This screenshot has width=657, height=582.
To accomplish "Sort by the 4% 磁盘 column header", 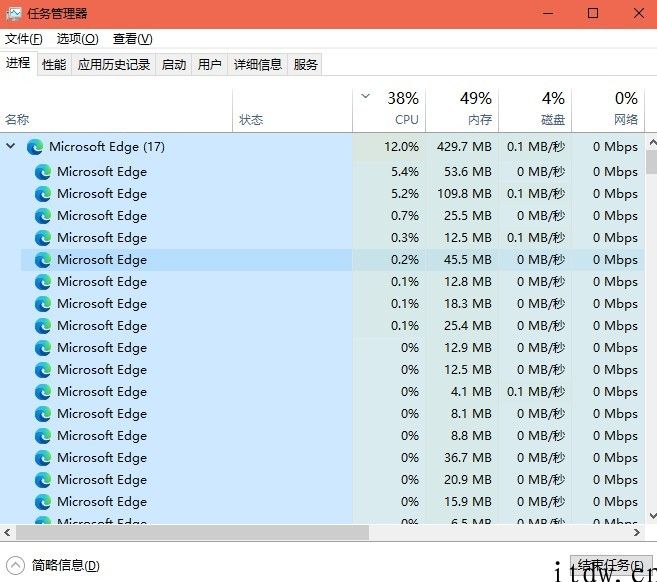I will [535, 111].
